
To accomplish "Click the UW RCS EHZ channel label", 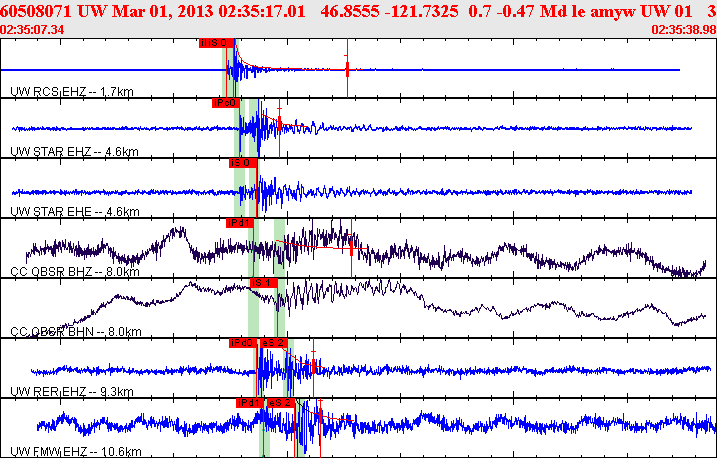I will (x=72, y=92).
